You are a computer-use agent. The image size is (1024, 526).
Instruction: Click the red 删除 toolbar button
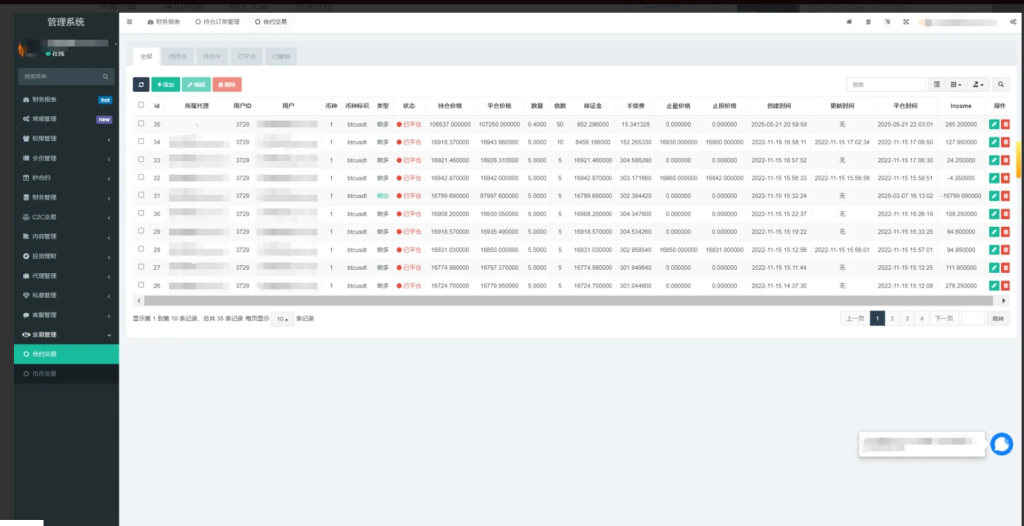227,84
